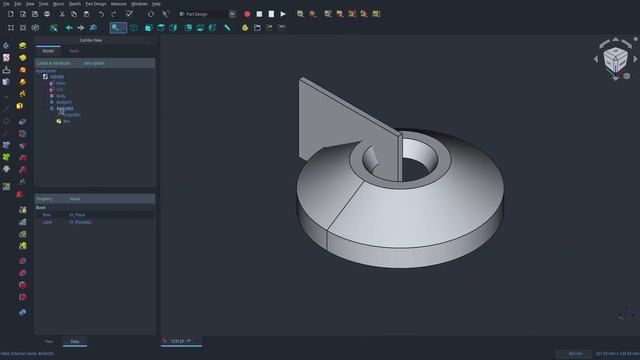Go forward with the right arrow icon
640x360 pixels.
coord(81,28)
